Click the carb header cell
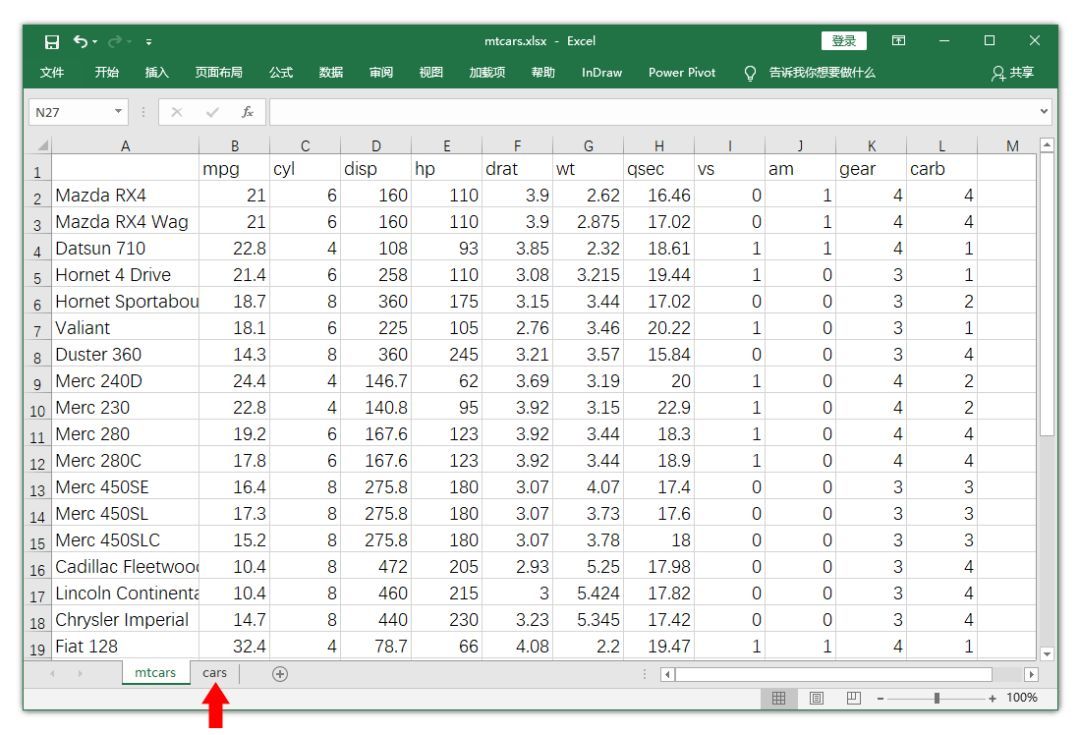 (x=942, y=169)
